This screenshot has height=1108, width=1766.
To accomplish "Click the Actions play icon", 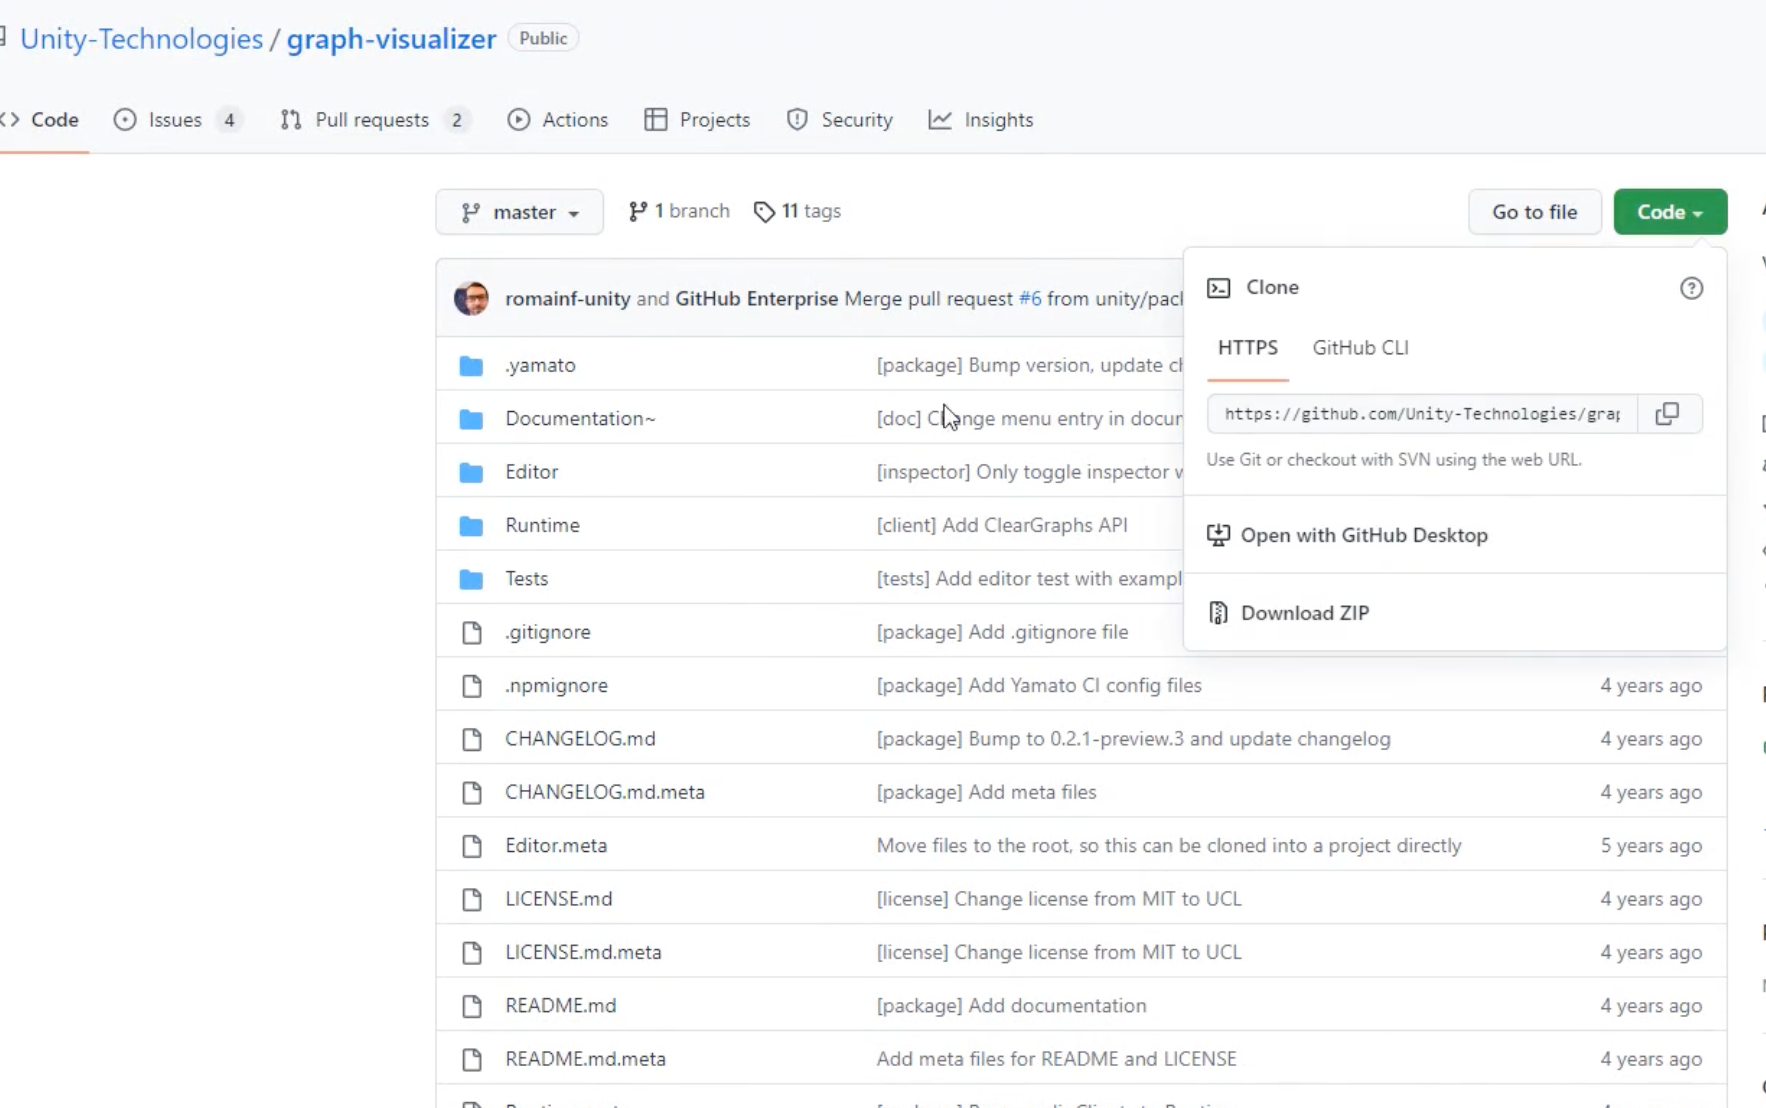I will point(518,120).
